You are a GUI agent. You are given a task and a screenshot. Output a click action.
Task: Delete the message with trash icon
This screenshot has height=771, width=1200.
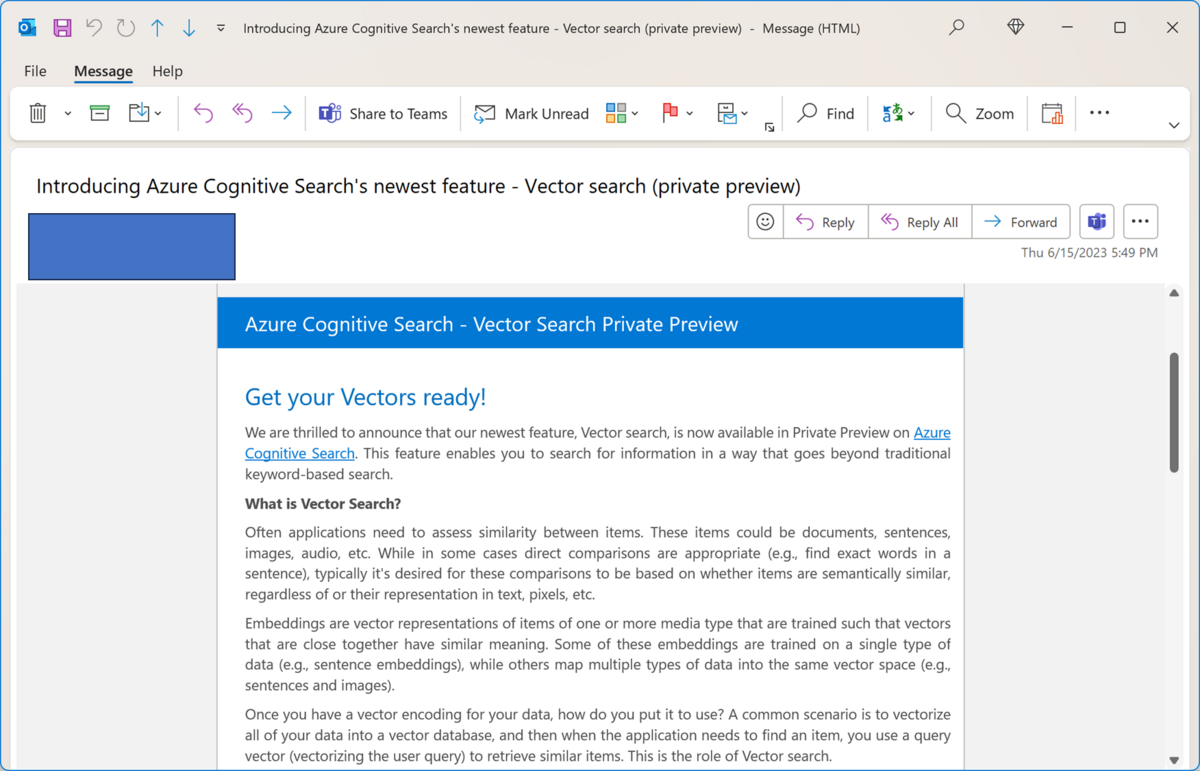point(38,113)
